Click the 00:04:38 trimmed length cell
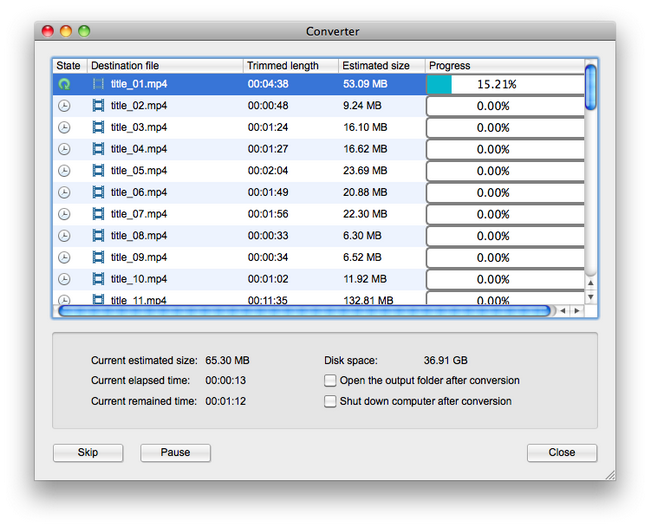This screenshot has height=528, width=650. 268,84
